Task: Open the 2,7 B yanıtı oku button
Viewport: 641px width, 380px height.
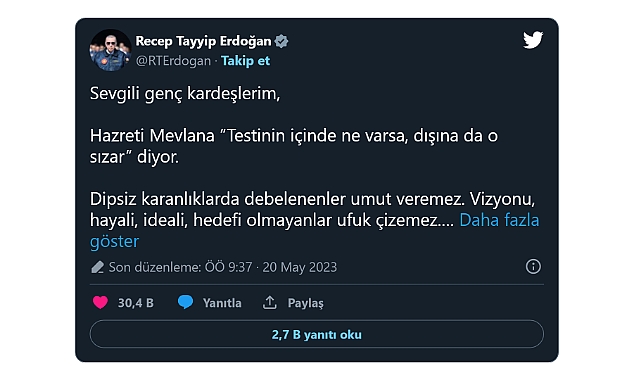Action: [317, 334]
